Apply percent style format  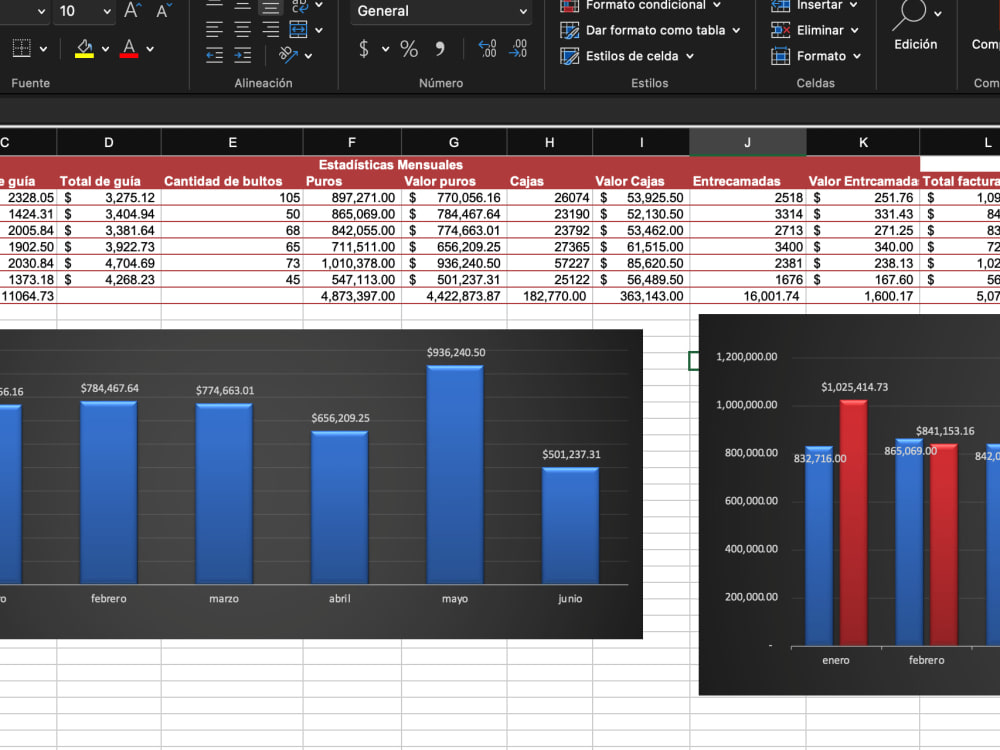[x=409, y=48]
